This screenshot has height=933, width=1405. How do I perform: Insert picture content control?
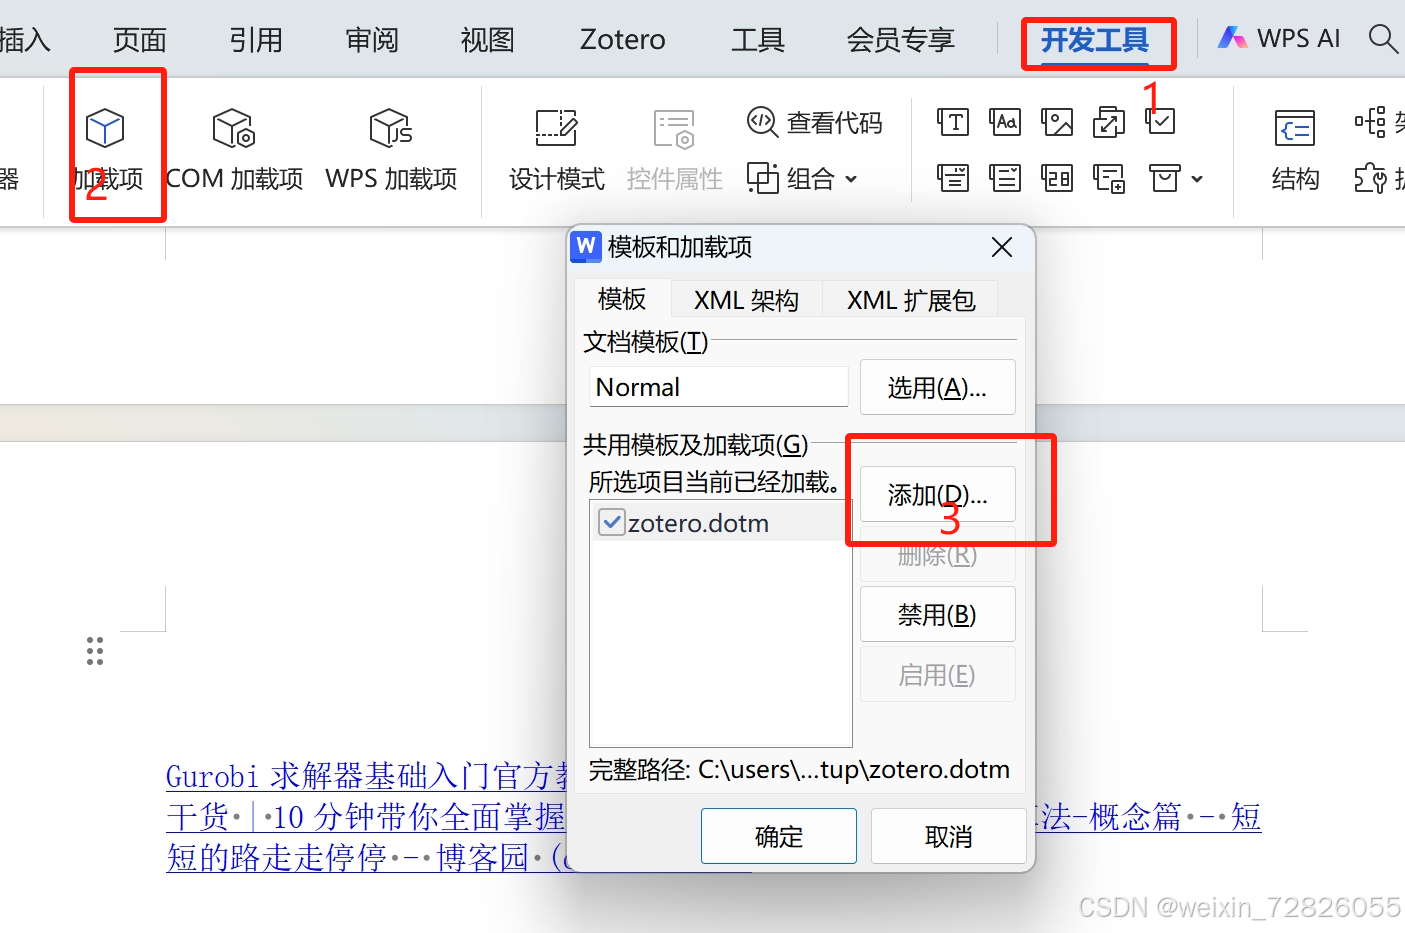coord(1057,122)
